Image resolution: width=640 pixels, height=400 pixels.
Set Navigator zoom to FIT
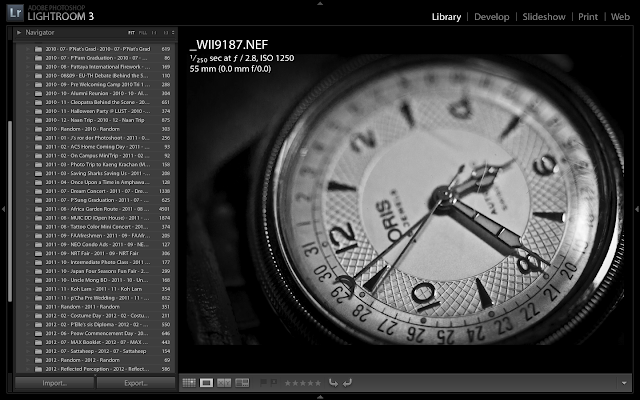131,33
